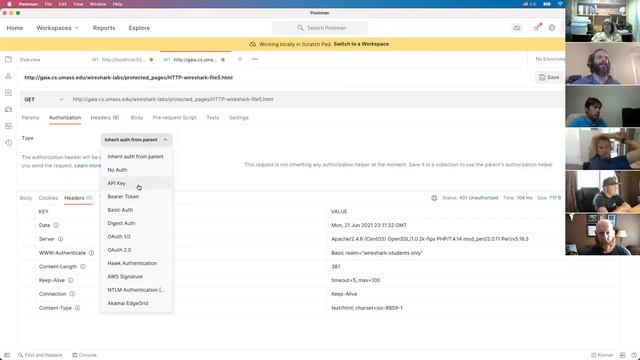The width and height of the screenshot is (640, 360).
Task: Click info icon next to WWW-Authenticate header
Action: (91, 253)
